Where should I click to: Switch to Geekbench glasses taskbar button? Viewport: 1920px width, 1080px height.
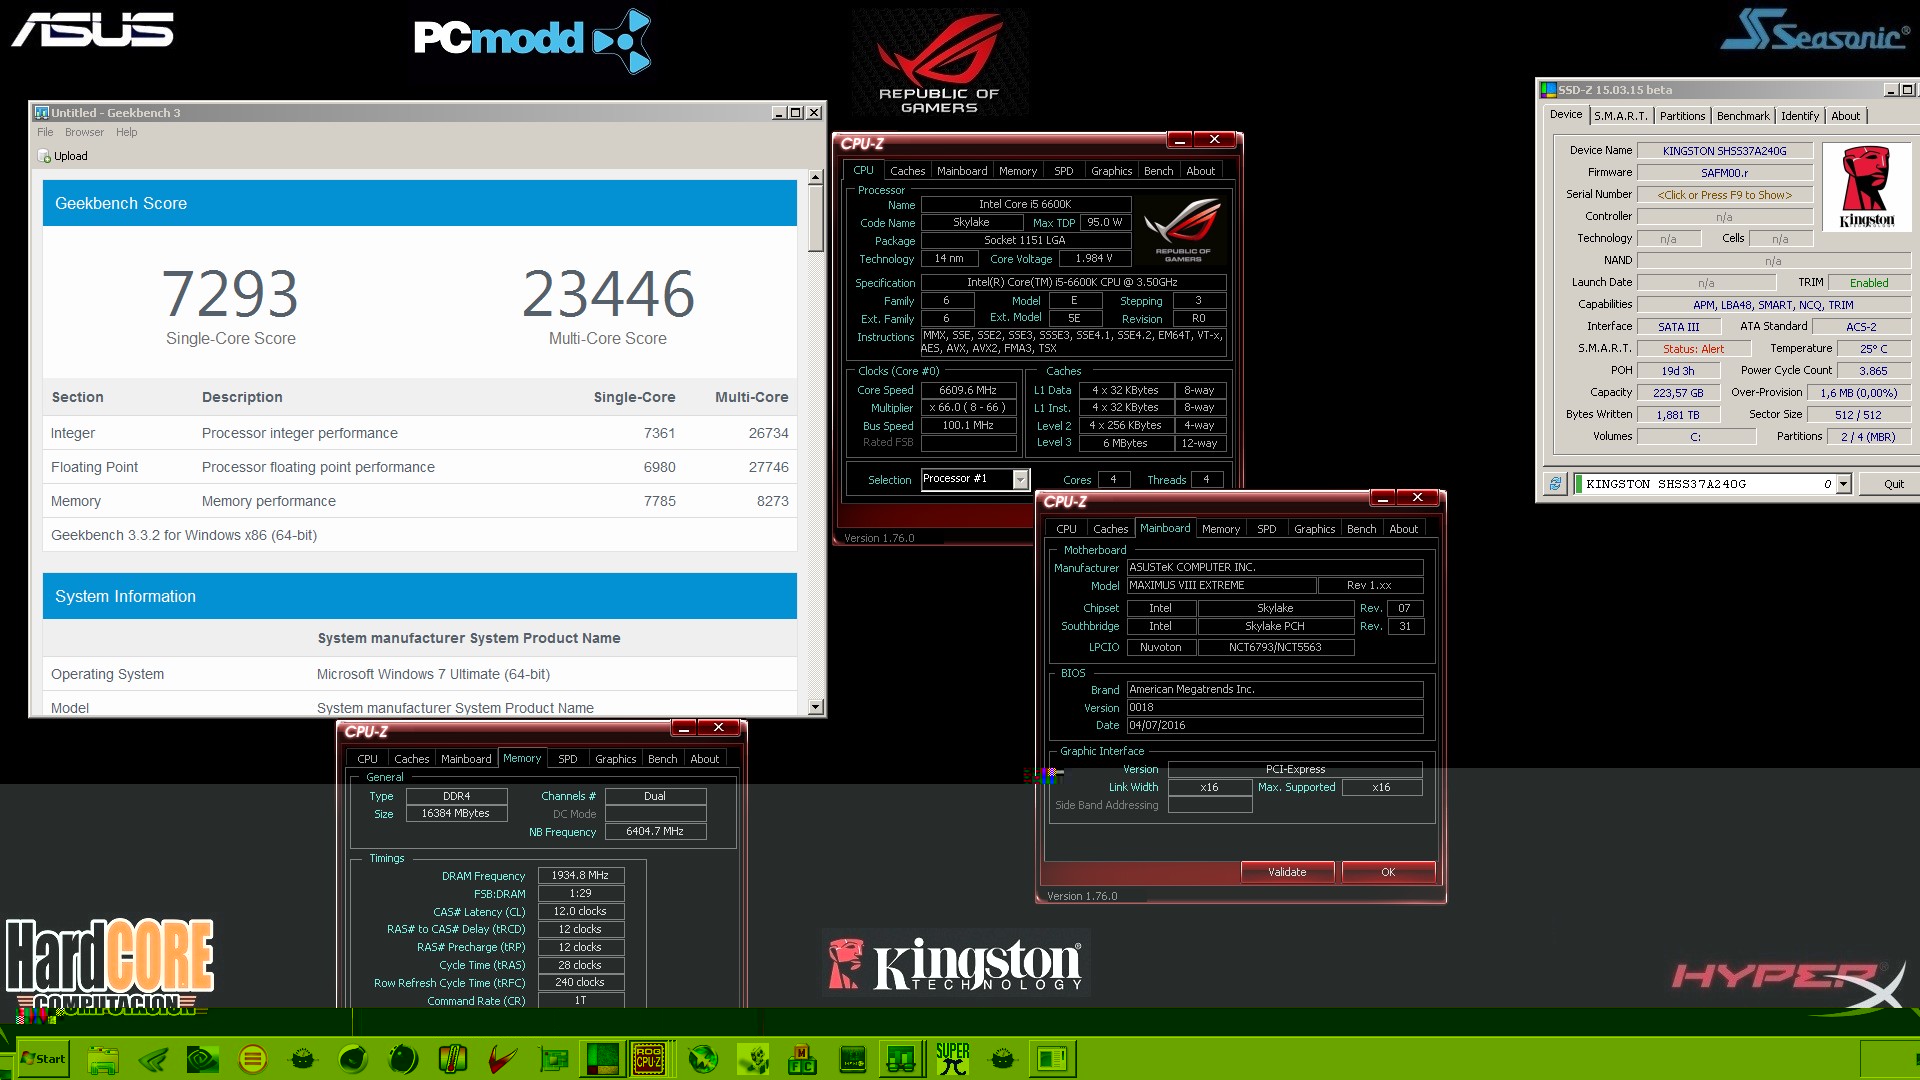click(901, 1058)
